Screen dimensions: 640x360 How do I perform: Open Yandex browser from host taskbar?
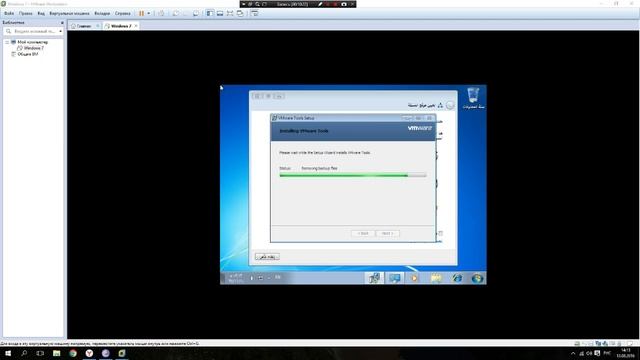pyautogui.click(x=89, y=353)
